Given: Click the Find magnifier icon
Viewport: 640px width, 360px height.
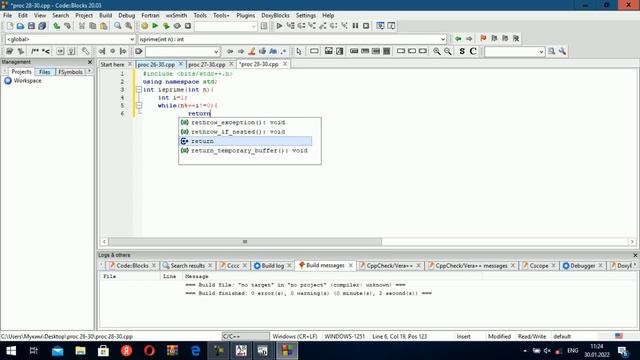Looking at the screenshot, I should pos(118,26).
